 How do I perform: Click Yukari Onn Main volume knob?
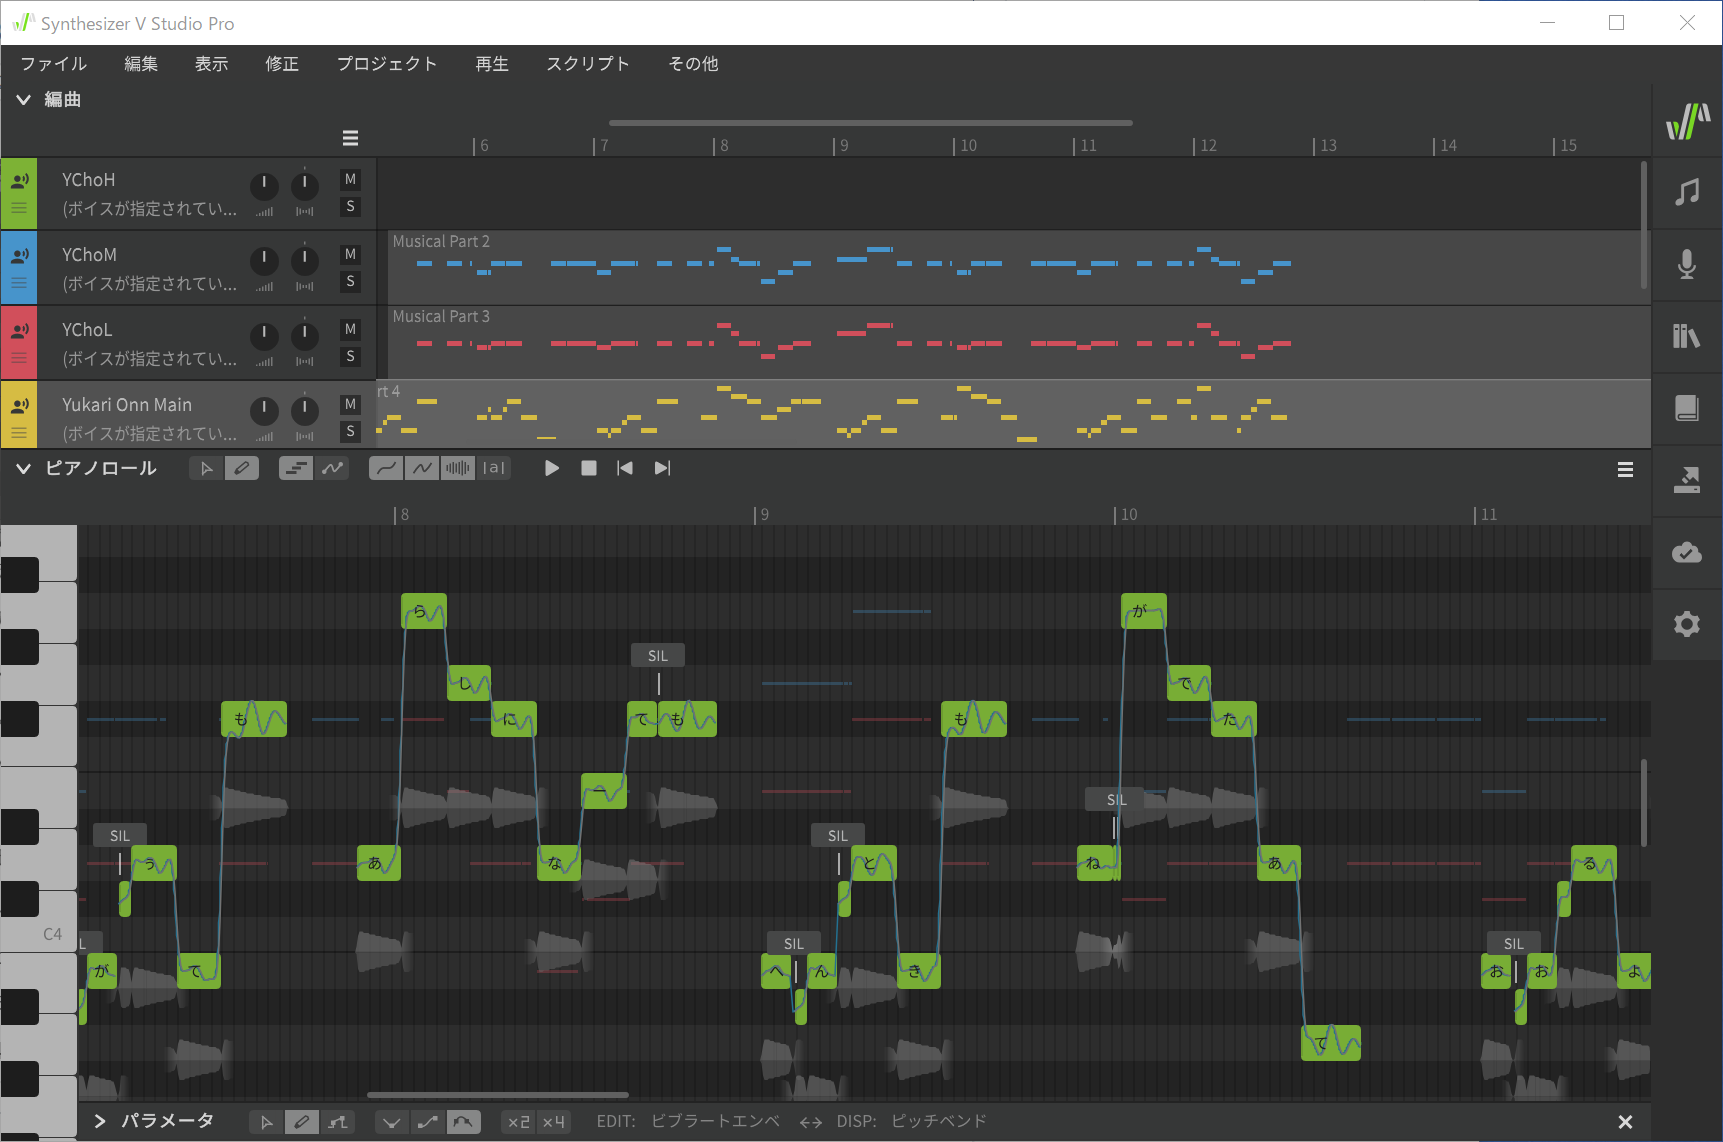pos(264,410)
